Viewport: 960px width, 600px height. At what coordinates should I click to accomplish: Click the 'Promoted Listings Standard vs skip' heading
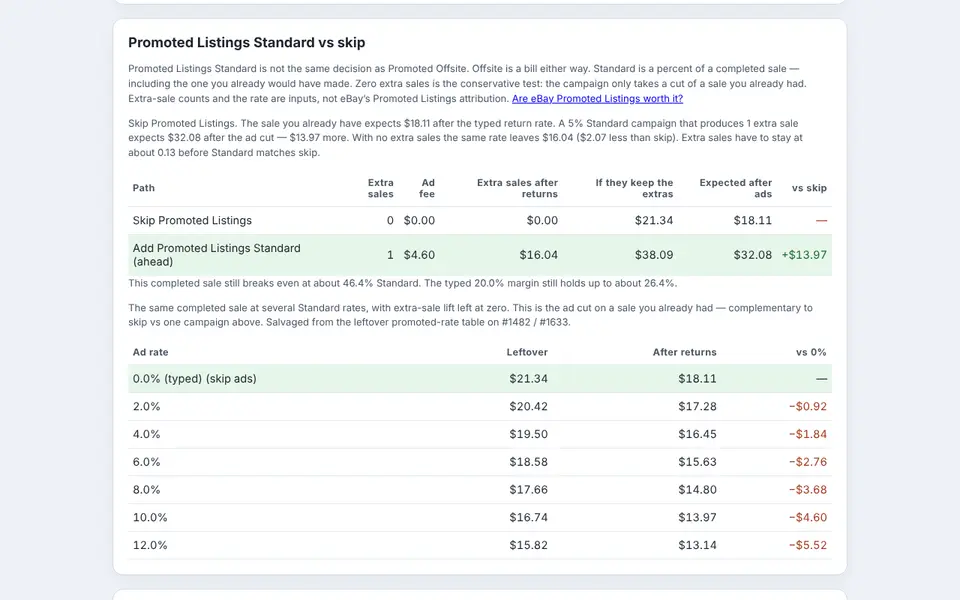click(247, 42)
